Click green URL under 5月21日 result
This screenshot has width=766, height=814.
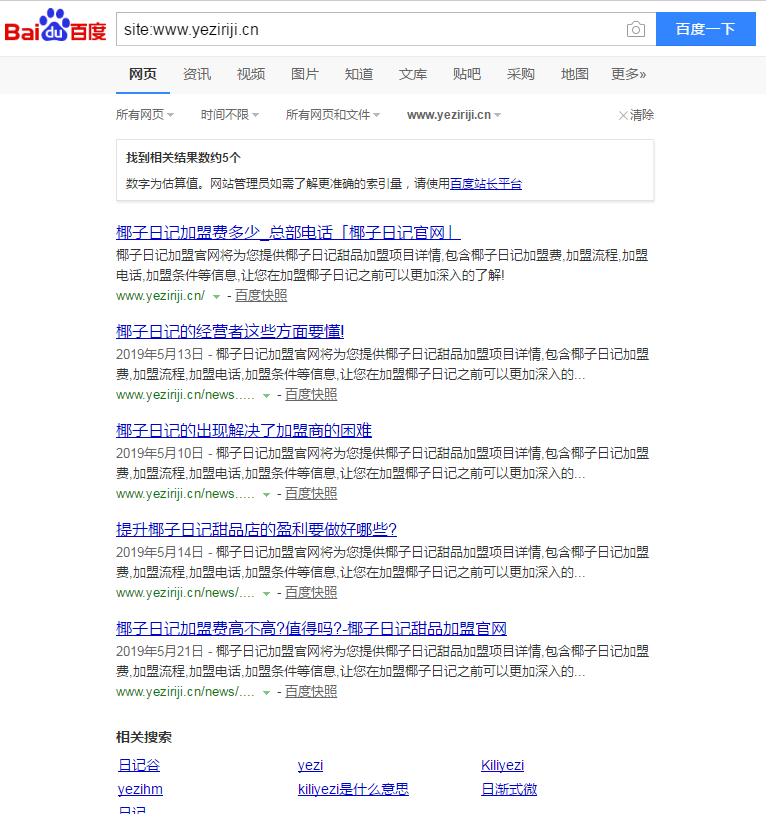[185, 692]
